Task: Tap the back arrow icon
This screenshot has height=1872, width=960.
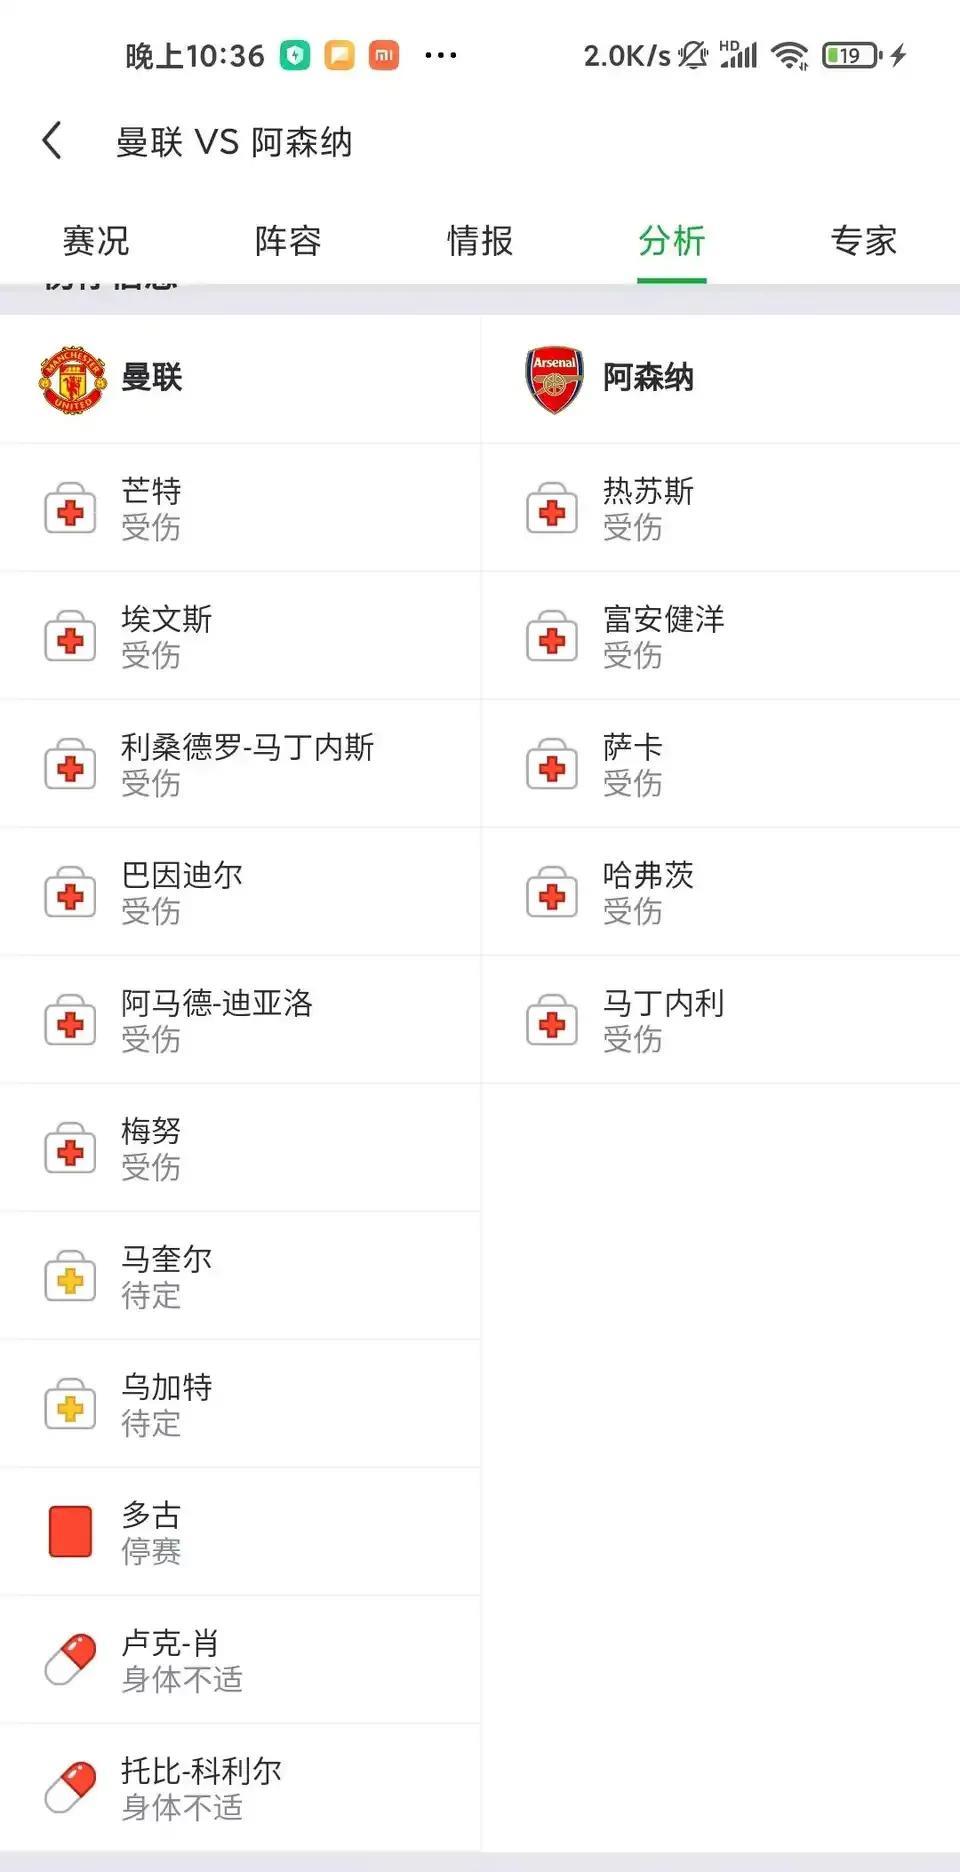Action: pyautogui.click(x=53, y=141)
